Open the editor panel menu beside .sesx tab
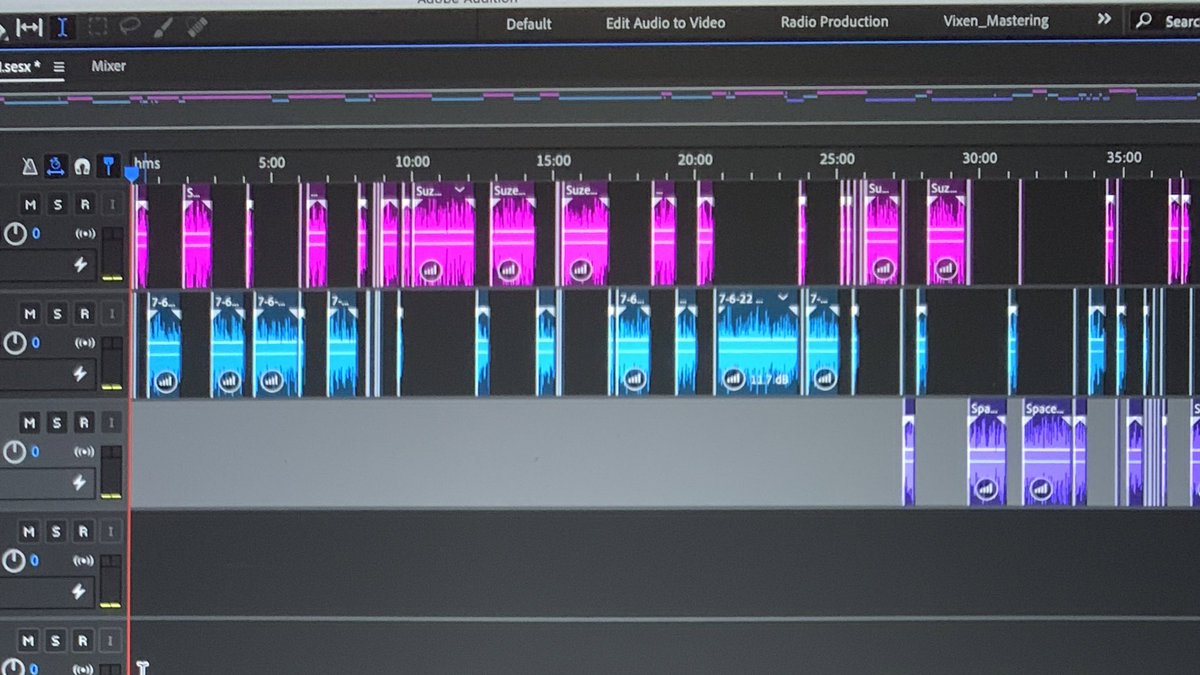The width and height of the screenshot is (1200, 675). [x=59, y=67]
